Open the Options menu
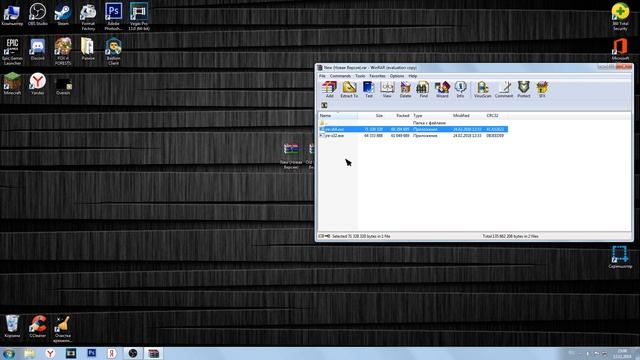The width and height of the screenshot is (640, 360). pos(396,76)
